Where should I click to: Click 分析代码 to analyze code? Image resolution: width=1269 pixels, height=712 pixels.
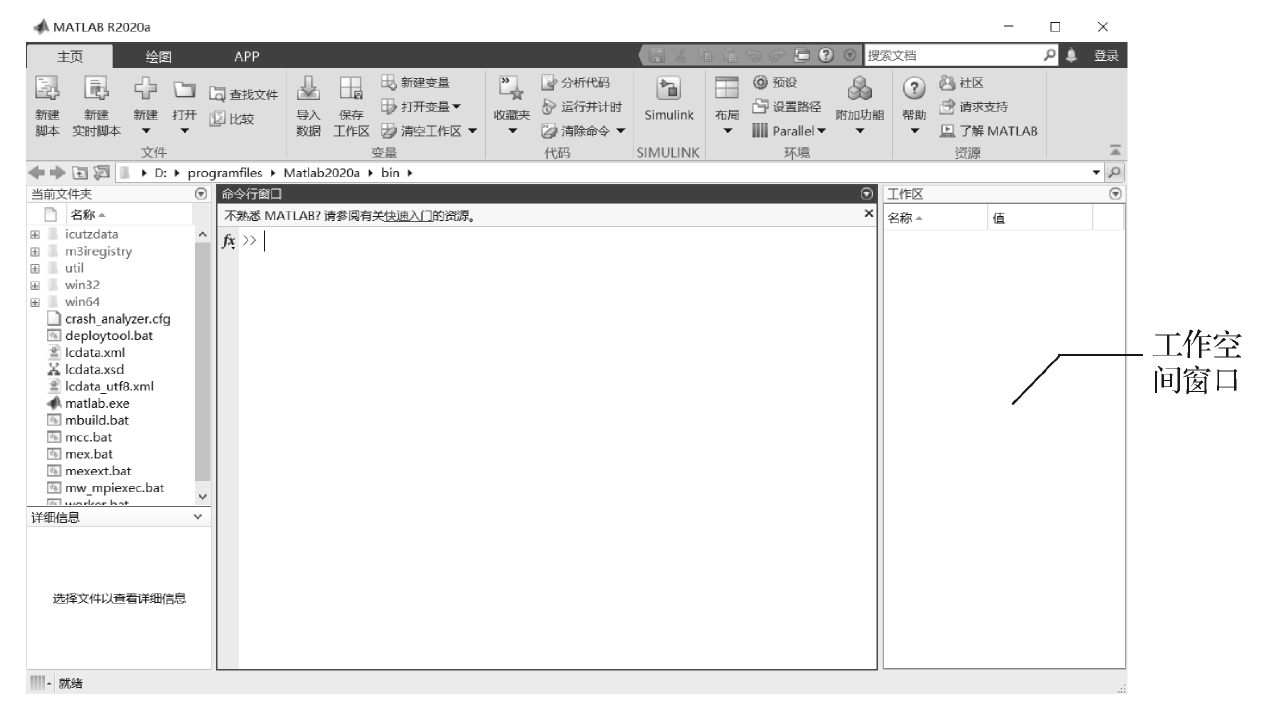(x=574, y=83)
